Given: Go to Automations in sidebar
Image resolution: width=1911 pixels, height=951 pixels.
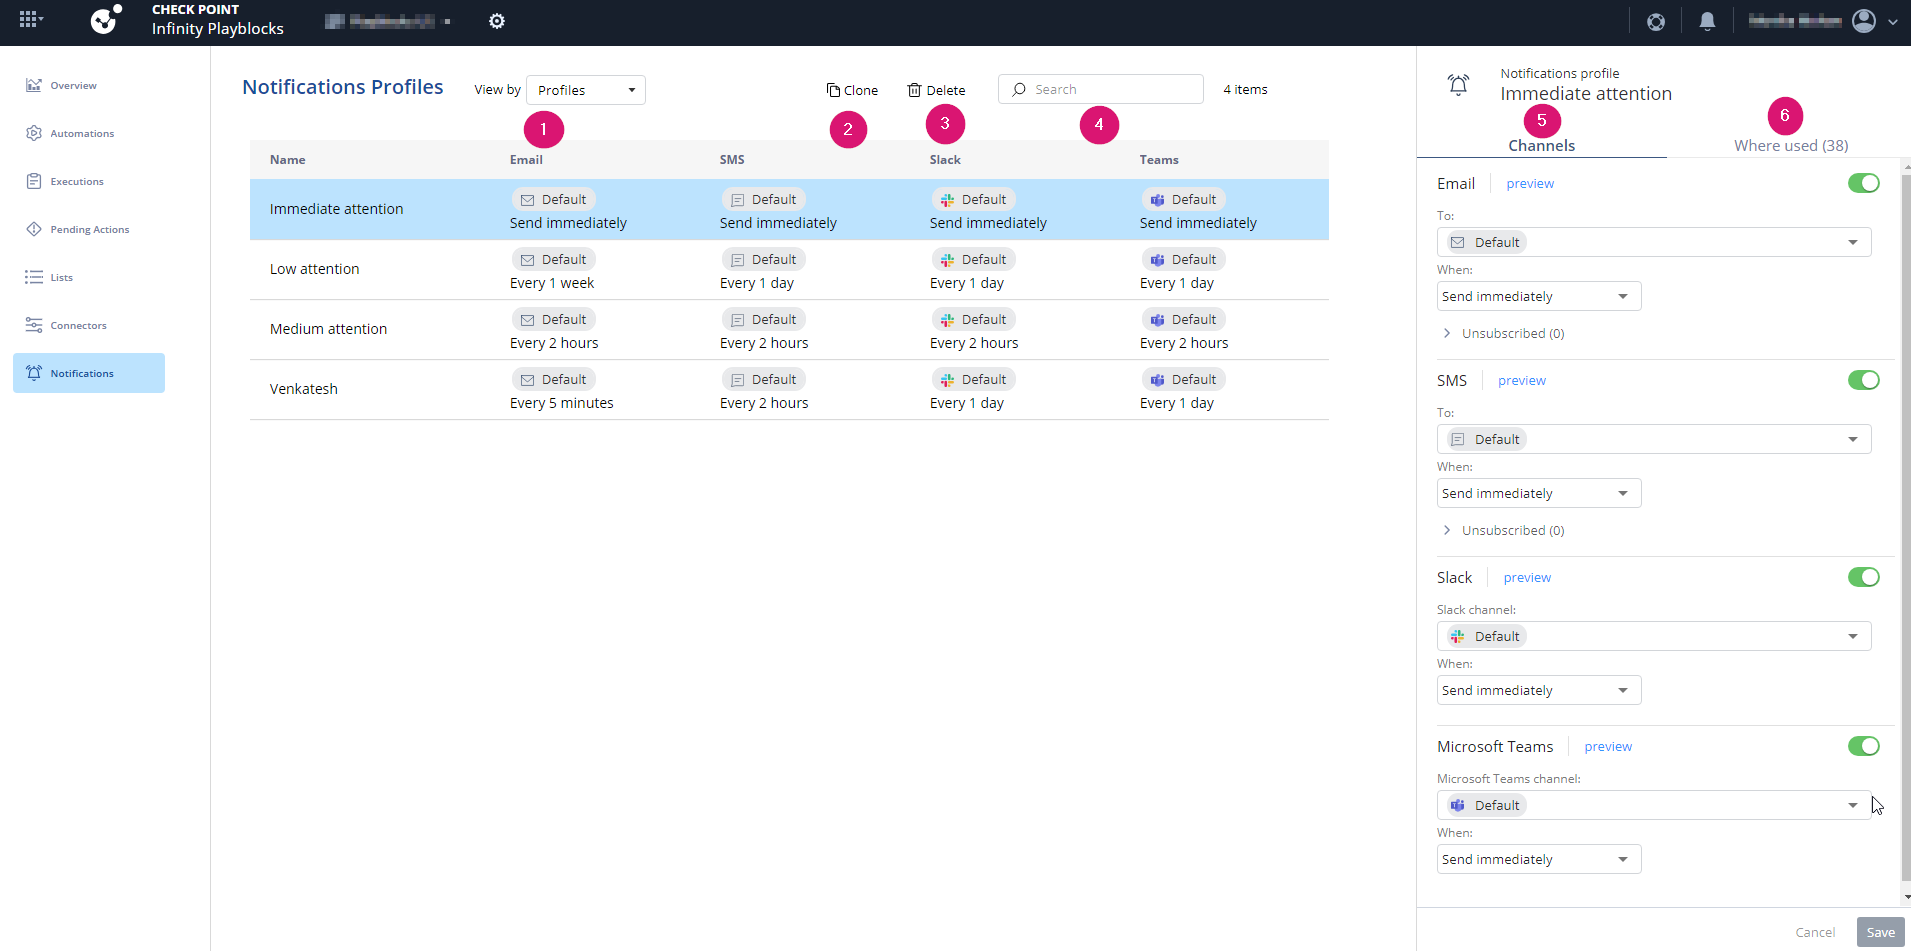Looking at the screenshot, I should 82,133.
